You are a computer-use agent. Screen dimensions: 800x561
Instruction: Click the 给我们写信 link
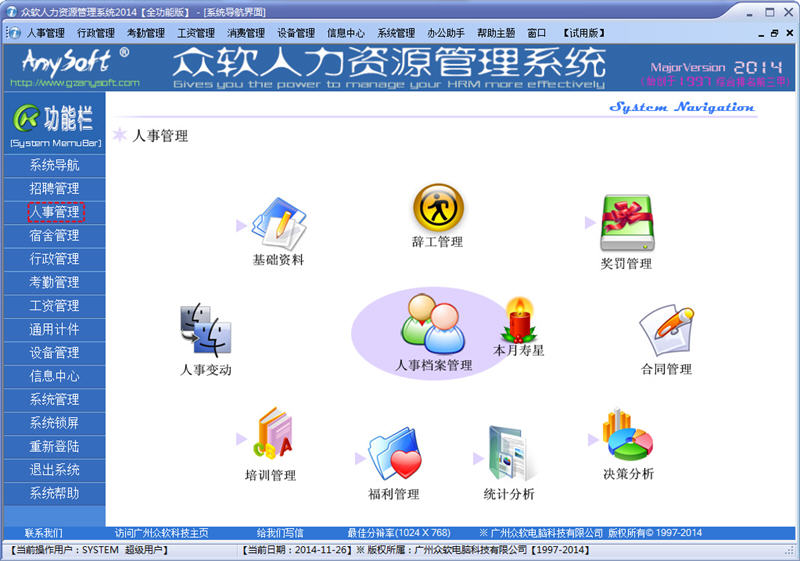280,533
